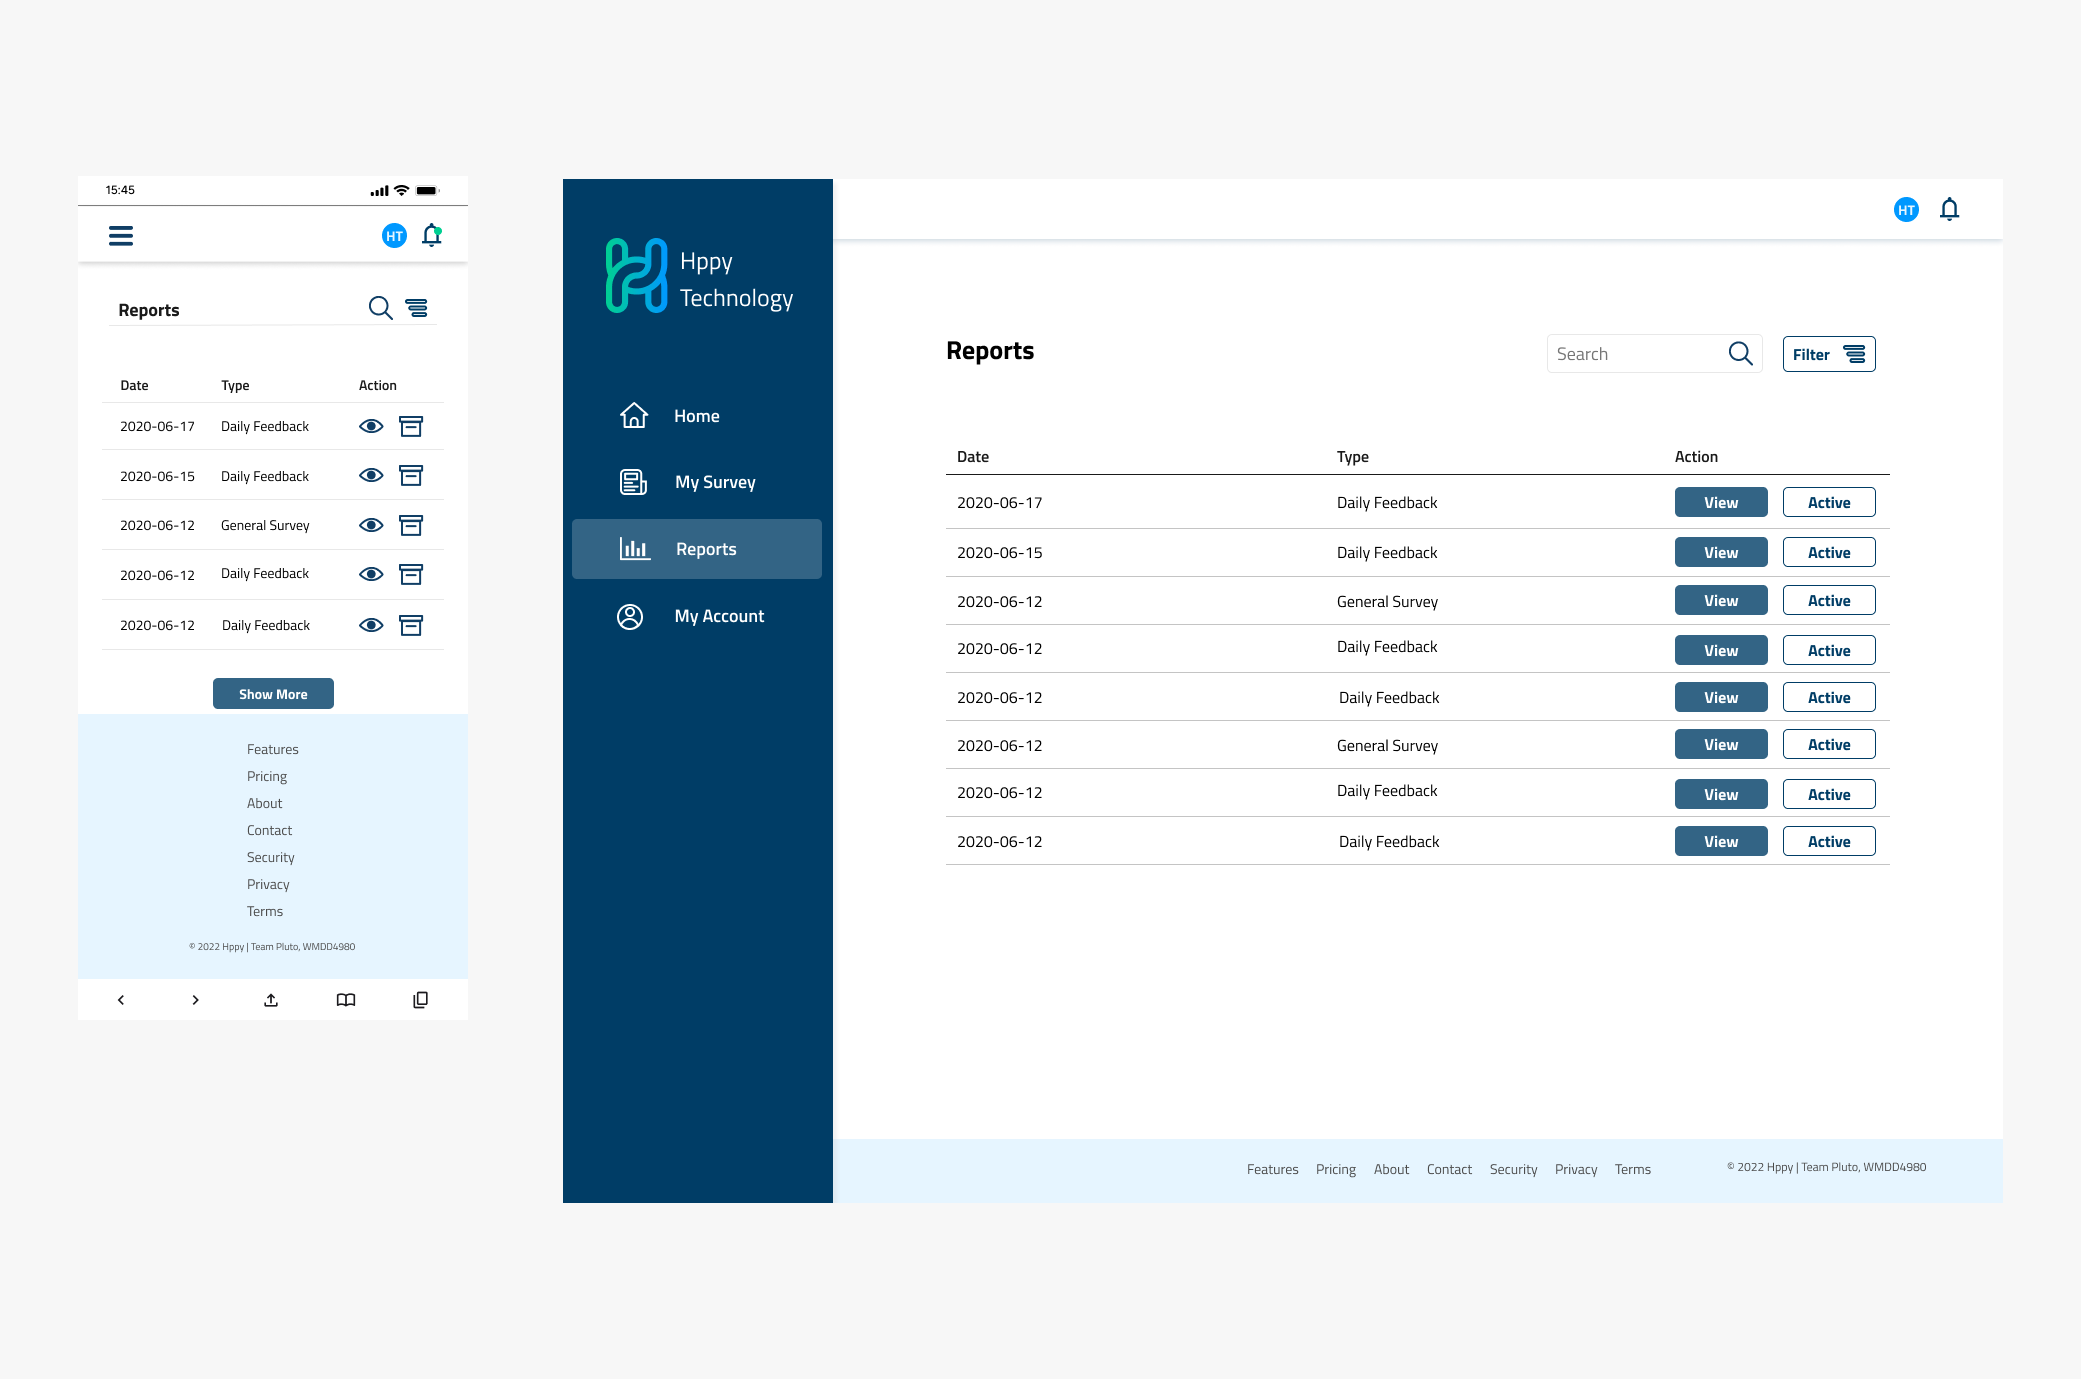Click eye icon for mobile General Survey row

(x=371, y=525)
